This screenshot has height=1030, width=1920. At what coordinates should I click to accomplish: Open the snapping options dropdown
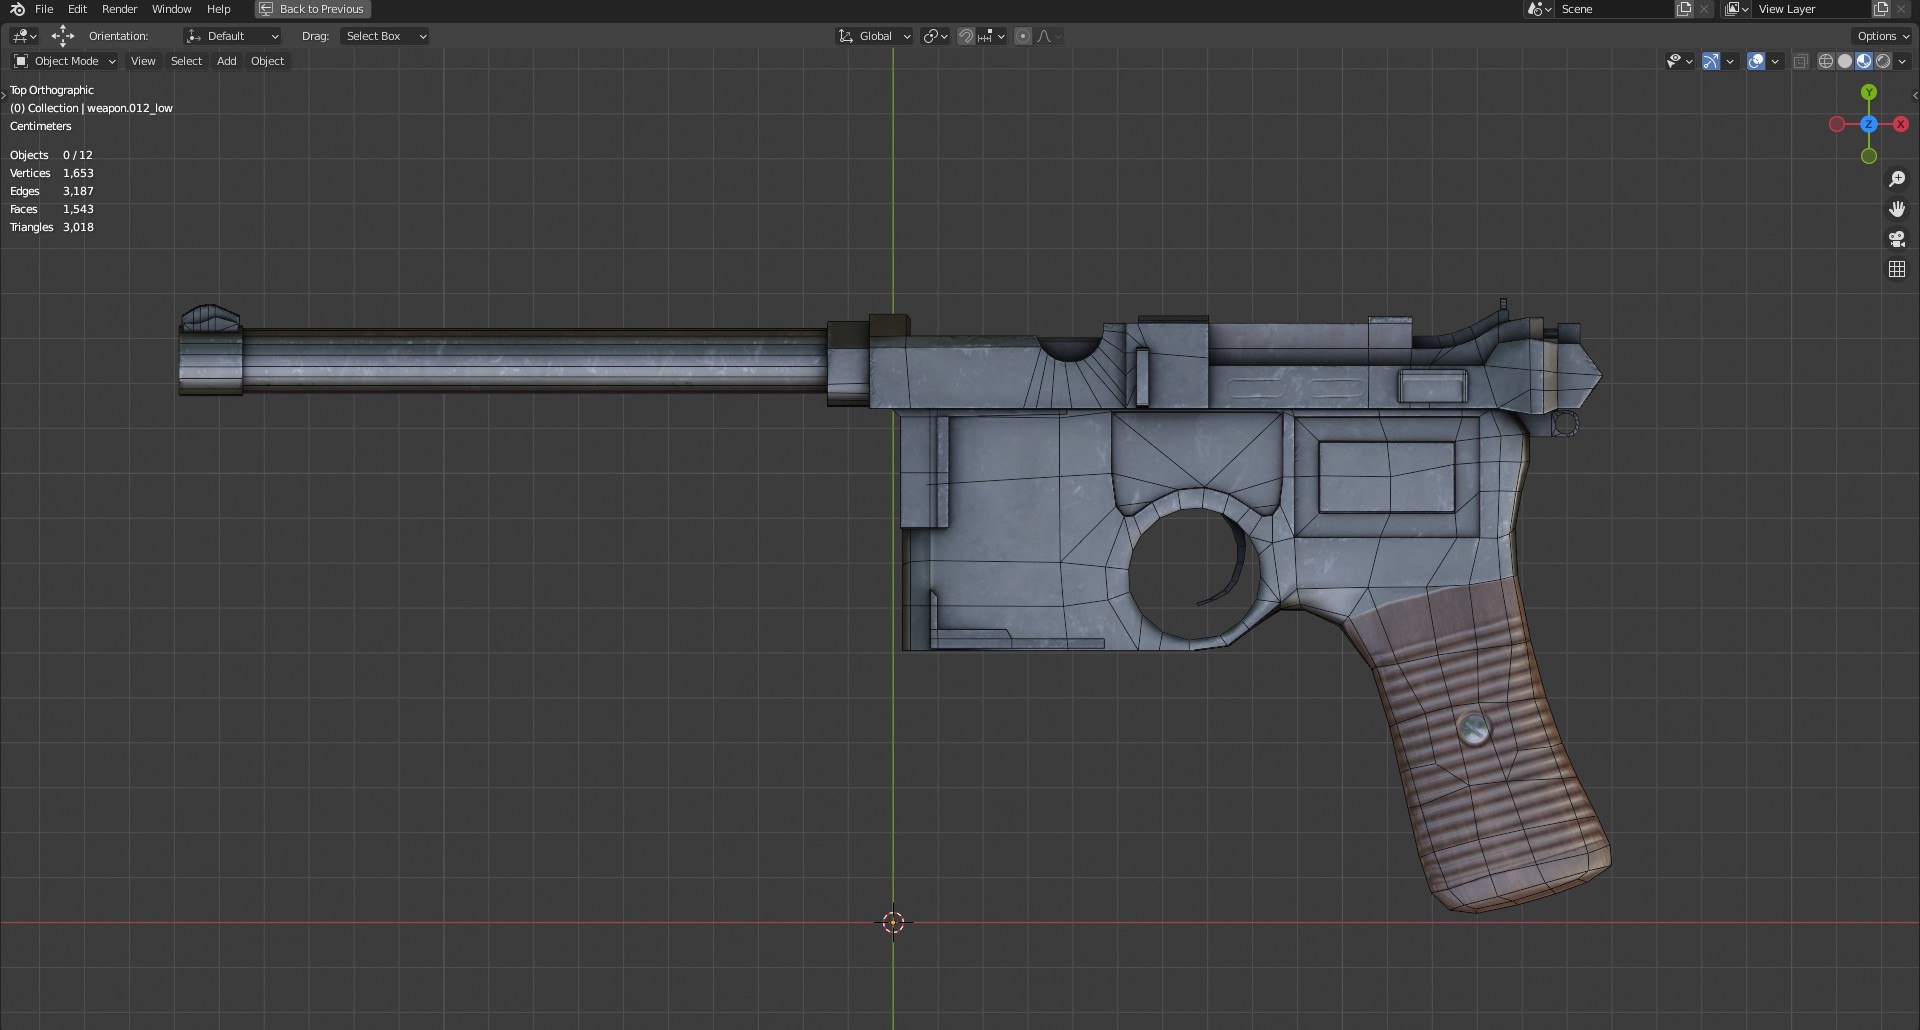point(991,36)
